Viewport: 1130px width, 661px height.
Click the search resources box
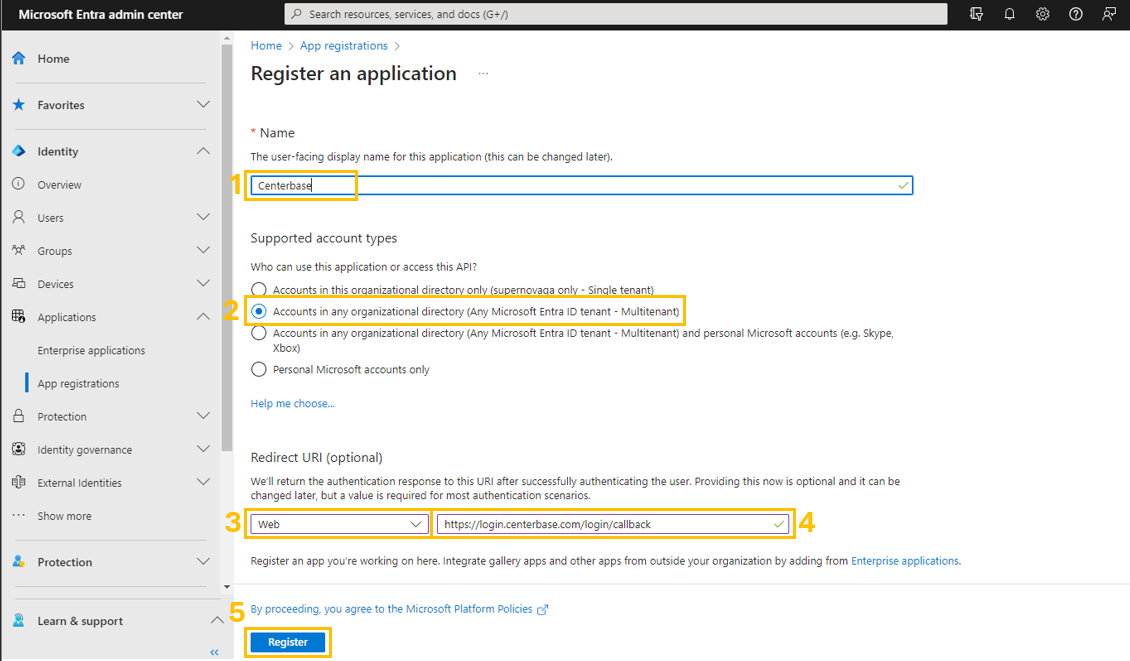tap(616, 14)
